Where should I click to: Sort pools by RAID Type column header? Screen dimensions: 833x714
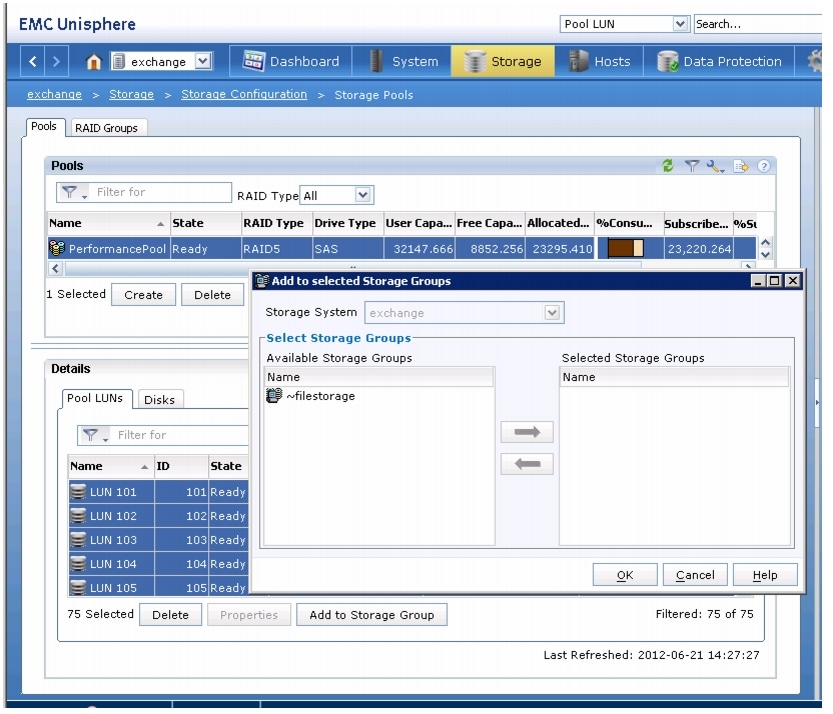pos(276,223)
